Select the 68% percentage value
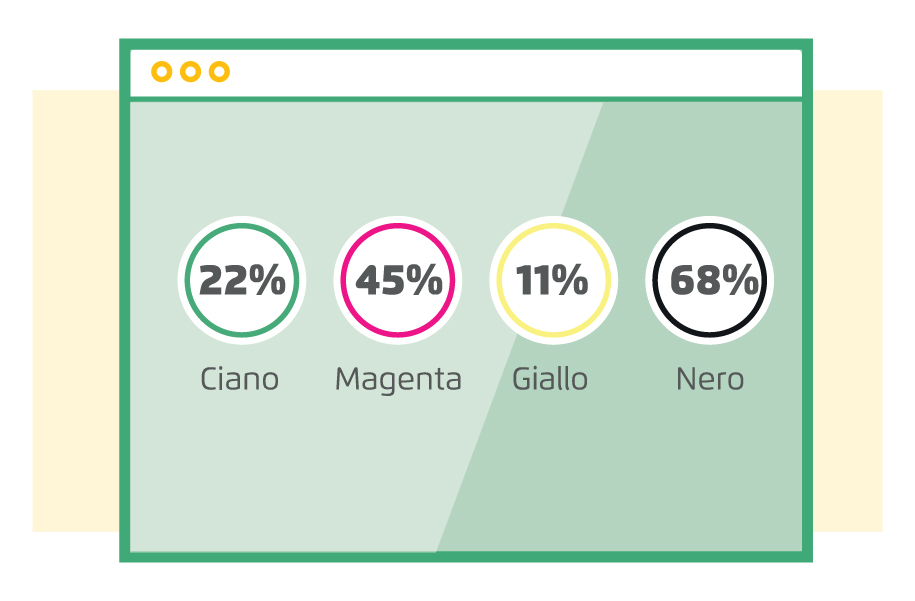Screen dimensions: 915x601 (714, 280)
